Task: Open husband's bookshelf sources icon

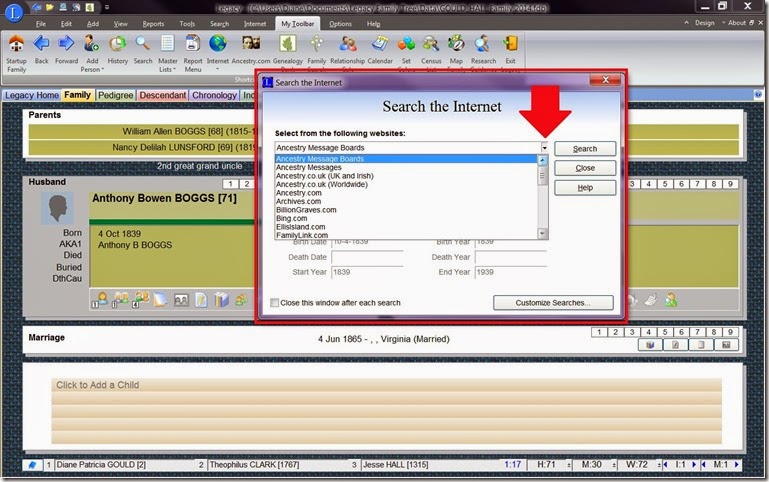Action: point(221,300)
